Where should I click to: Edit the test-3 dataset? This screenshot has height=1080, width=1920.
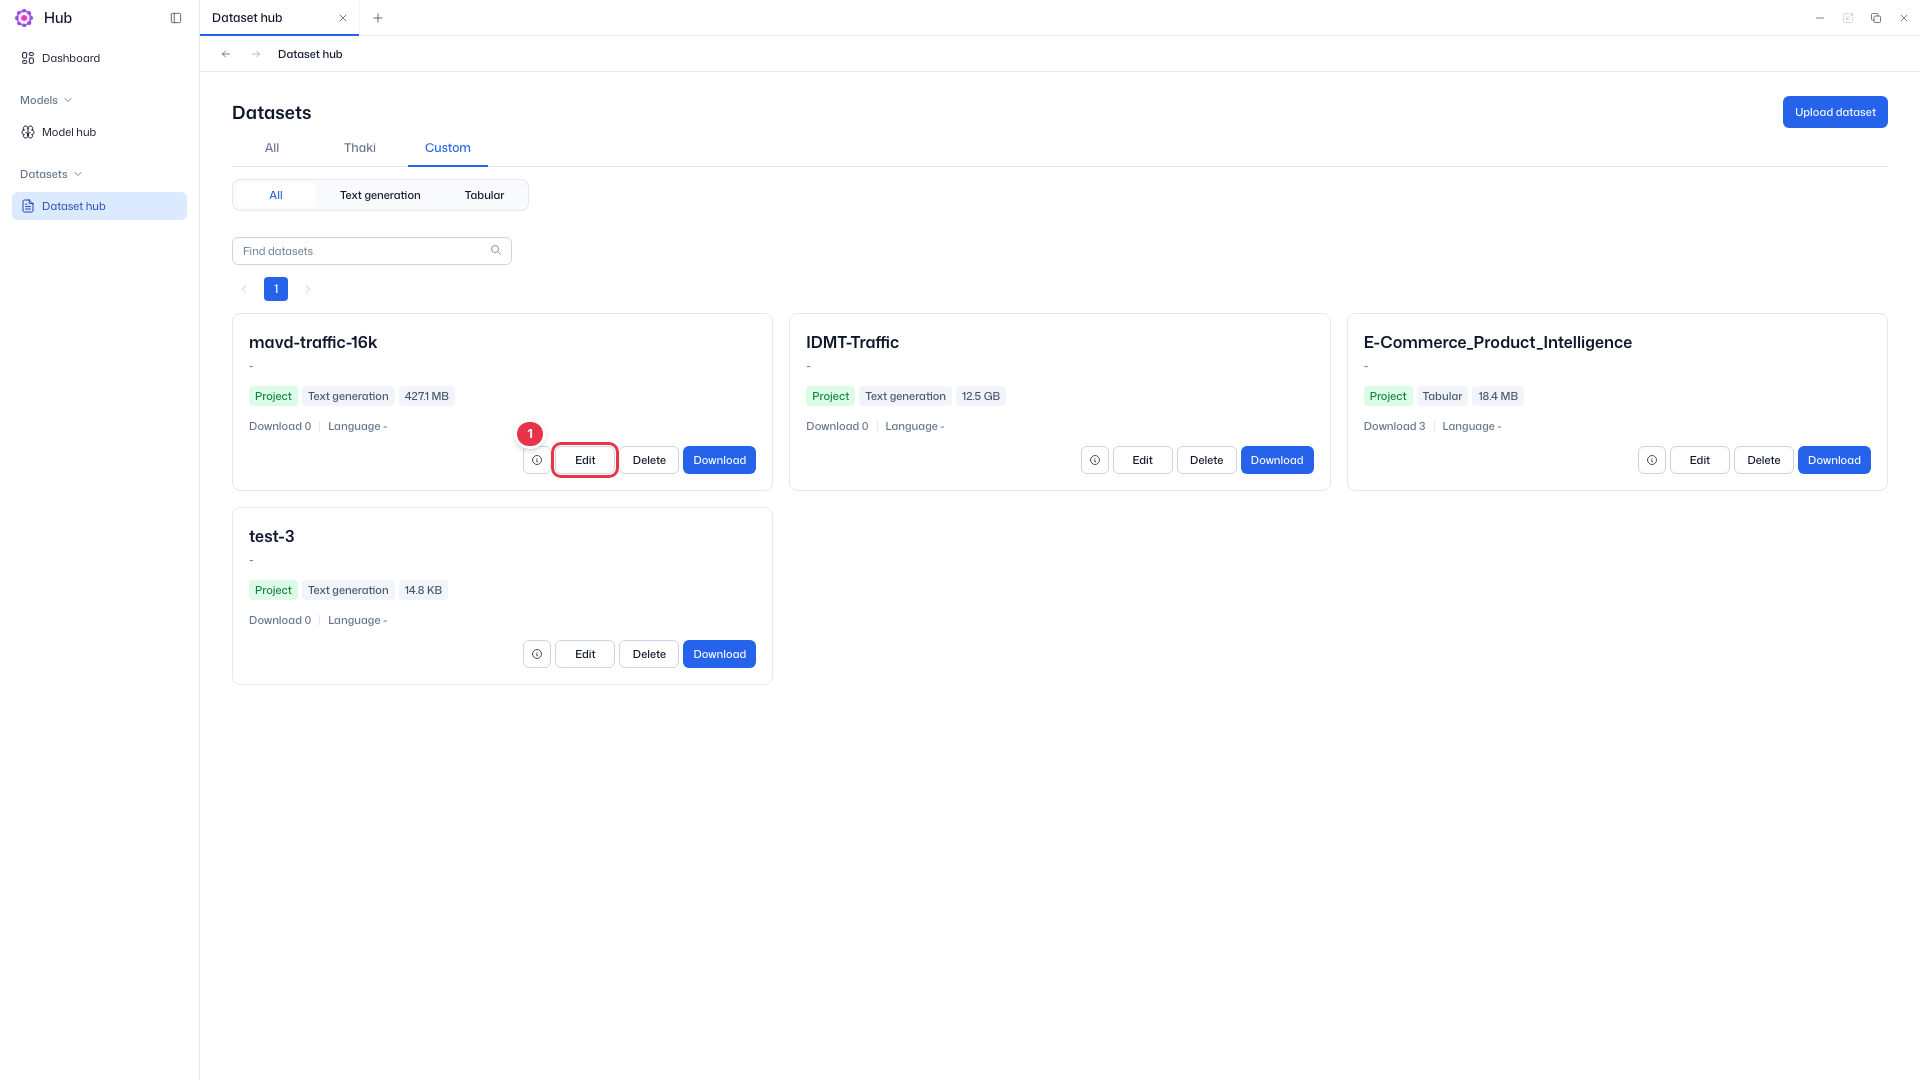coord(585,654)
